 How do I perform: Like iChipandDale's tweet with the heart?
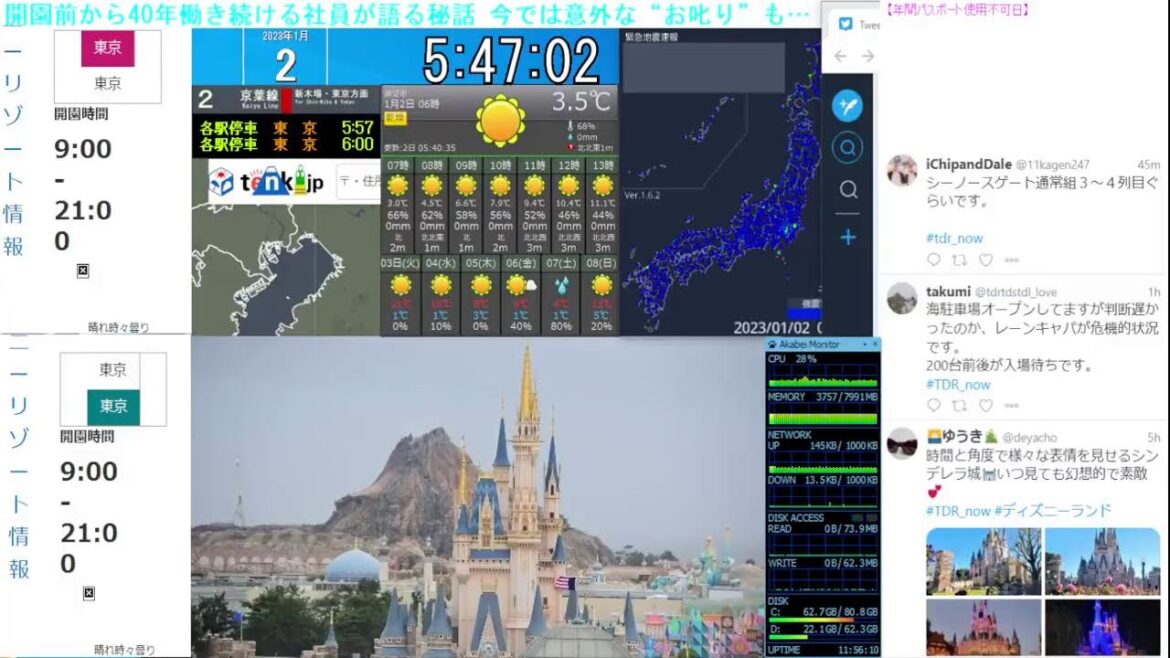[985, 260]
